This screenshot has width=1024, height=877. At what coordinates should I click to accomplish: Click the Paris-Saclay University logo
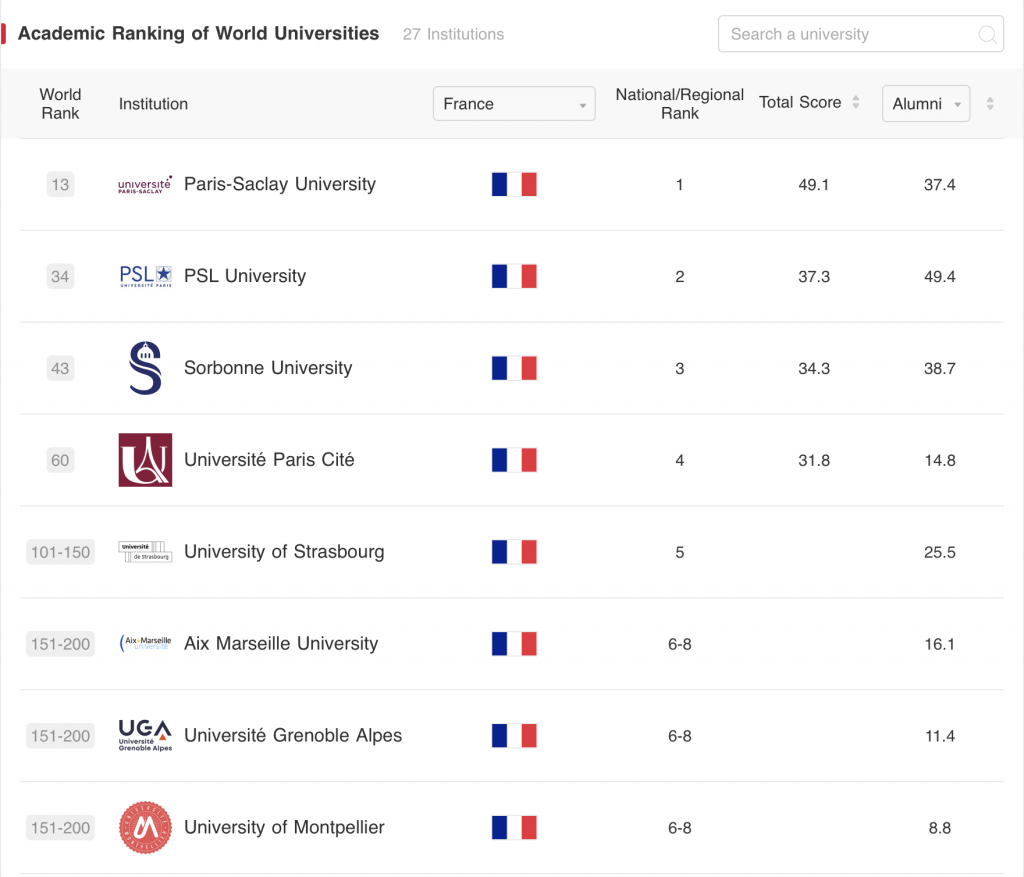[145, 185]
